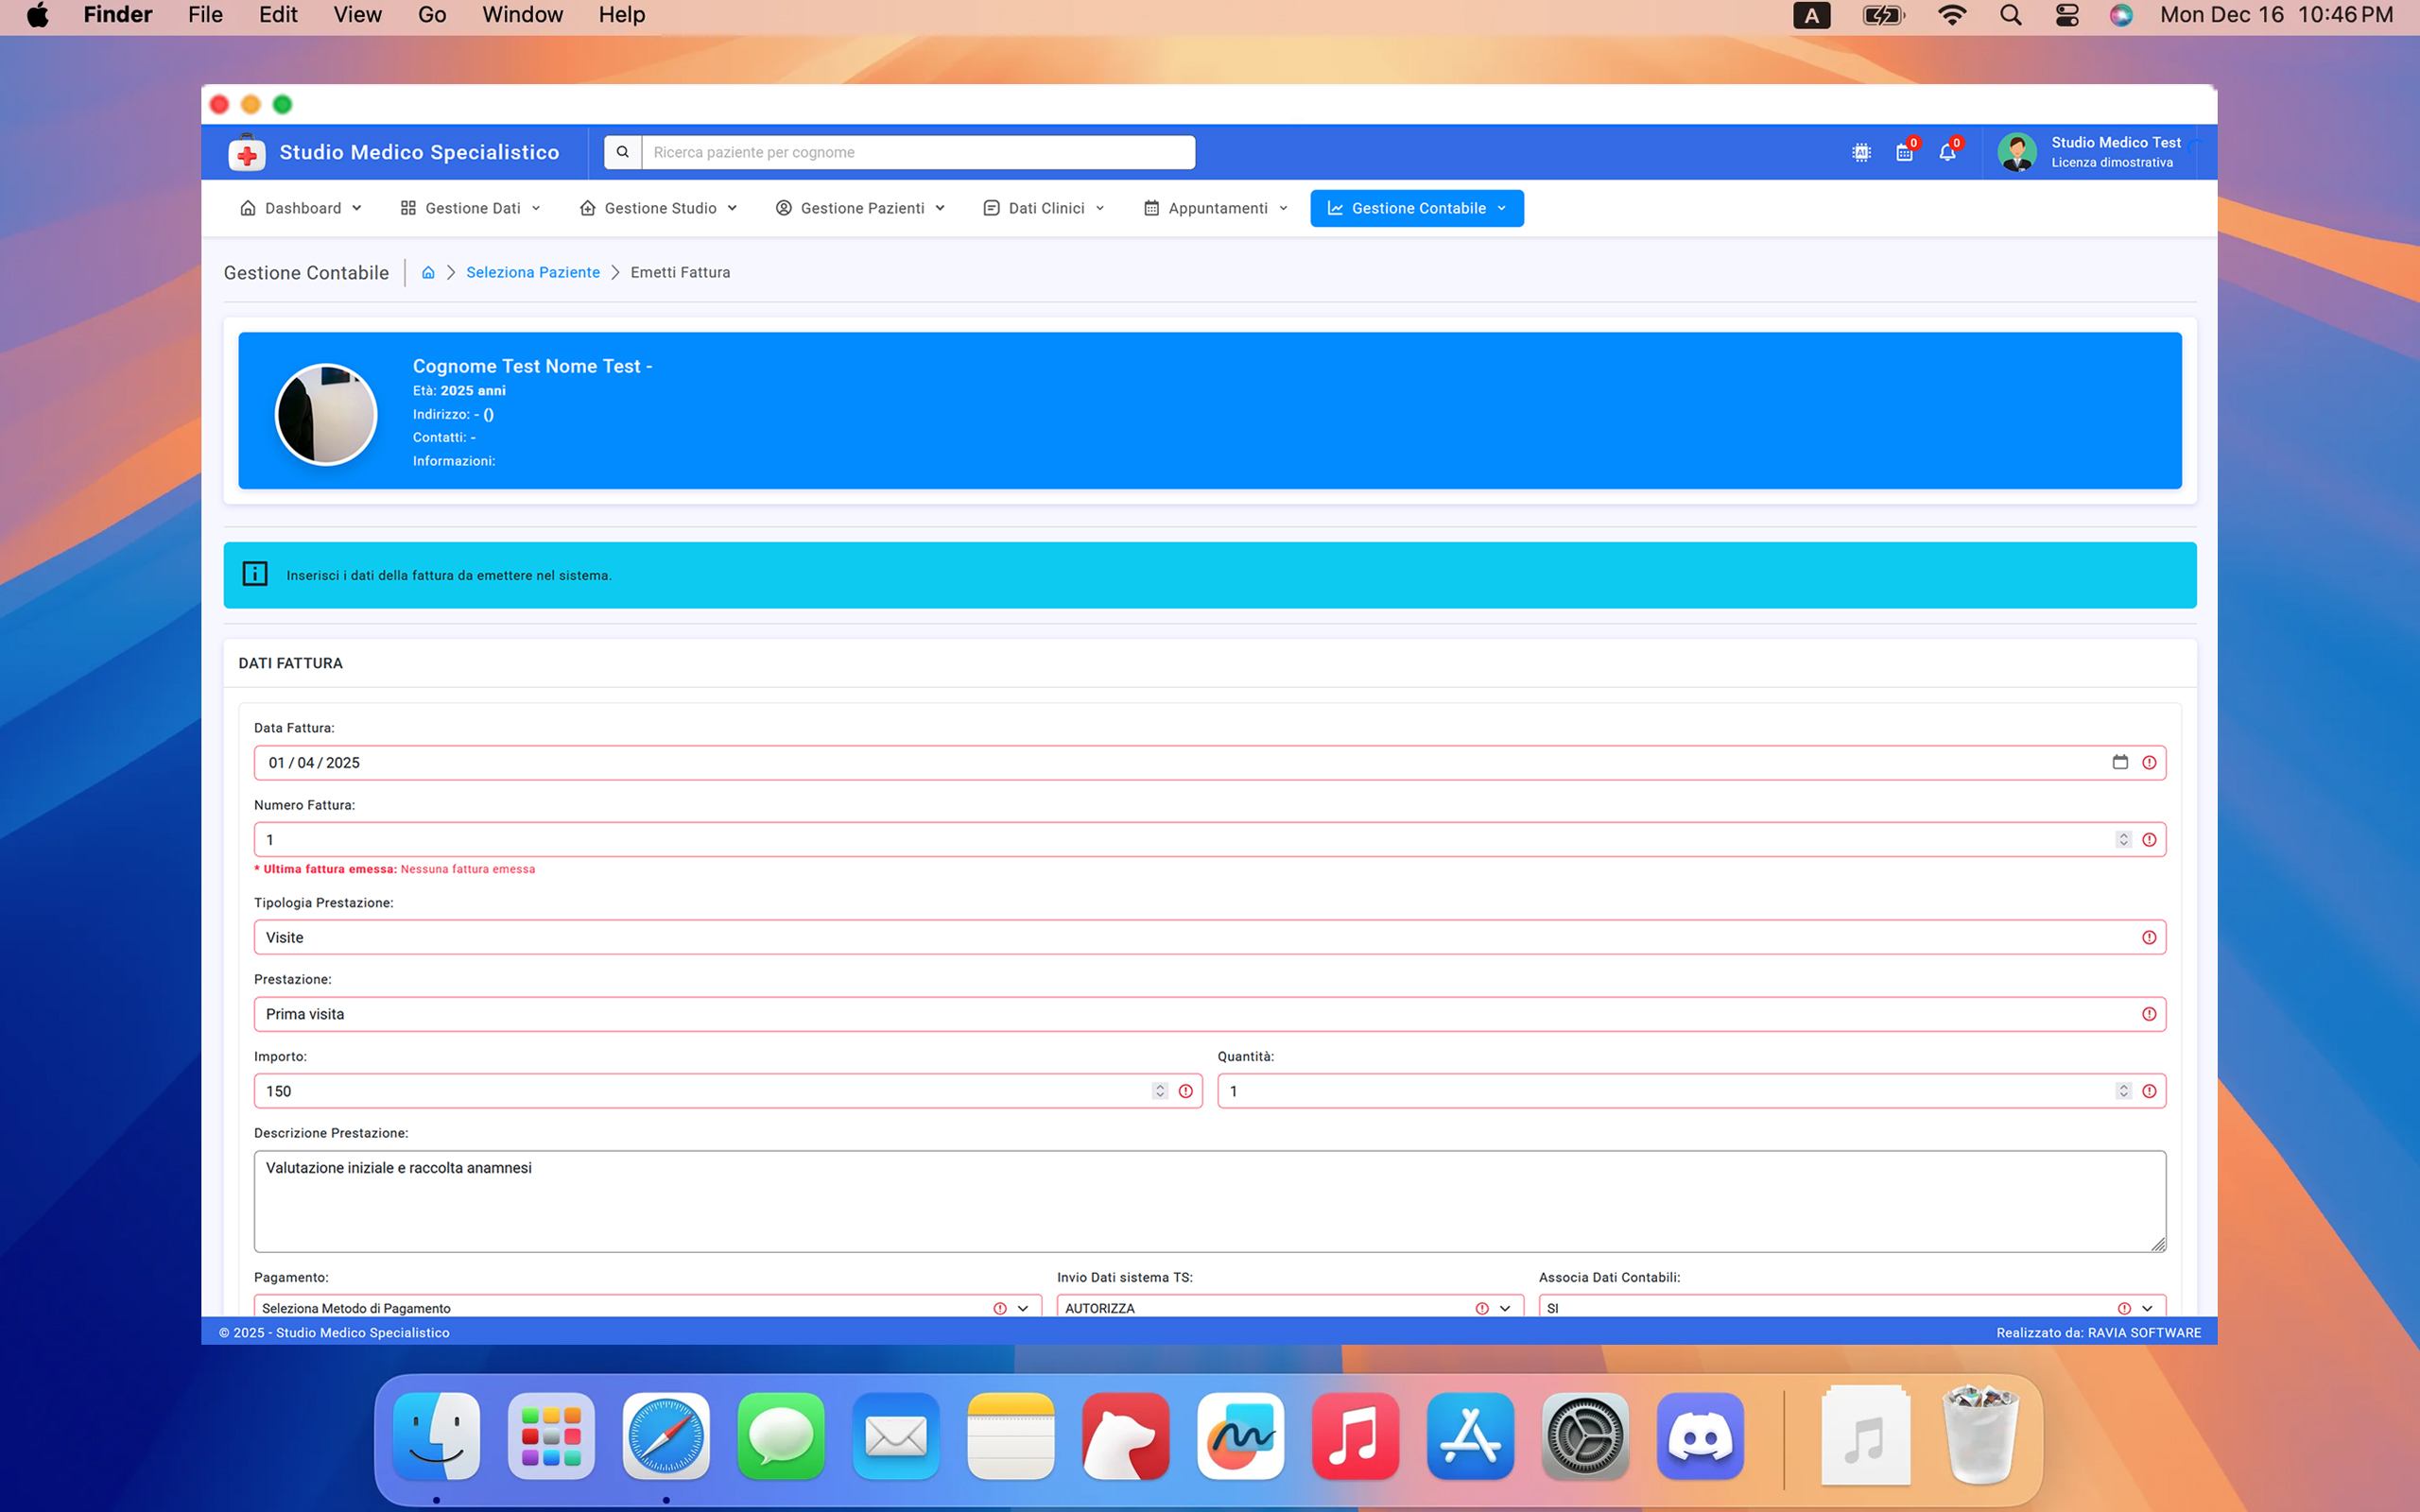Open the Gestione Dati menu

[x=470, y=208]
